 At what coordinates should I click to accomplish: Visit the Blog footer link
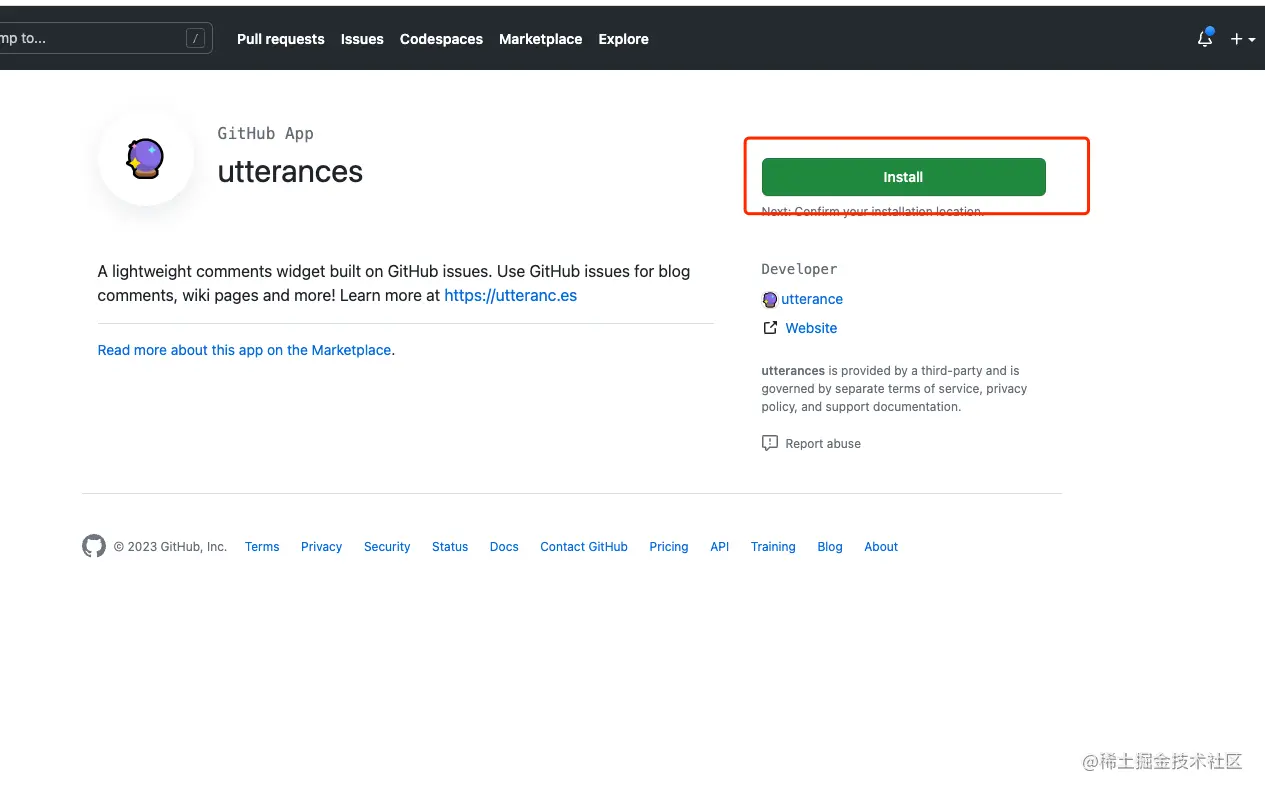point(830,547)
